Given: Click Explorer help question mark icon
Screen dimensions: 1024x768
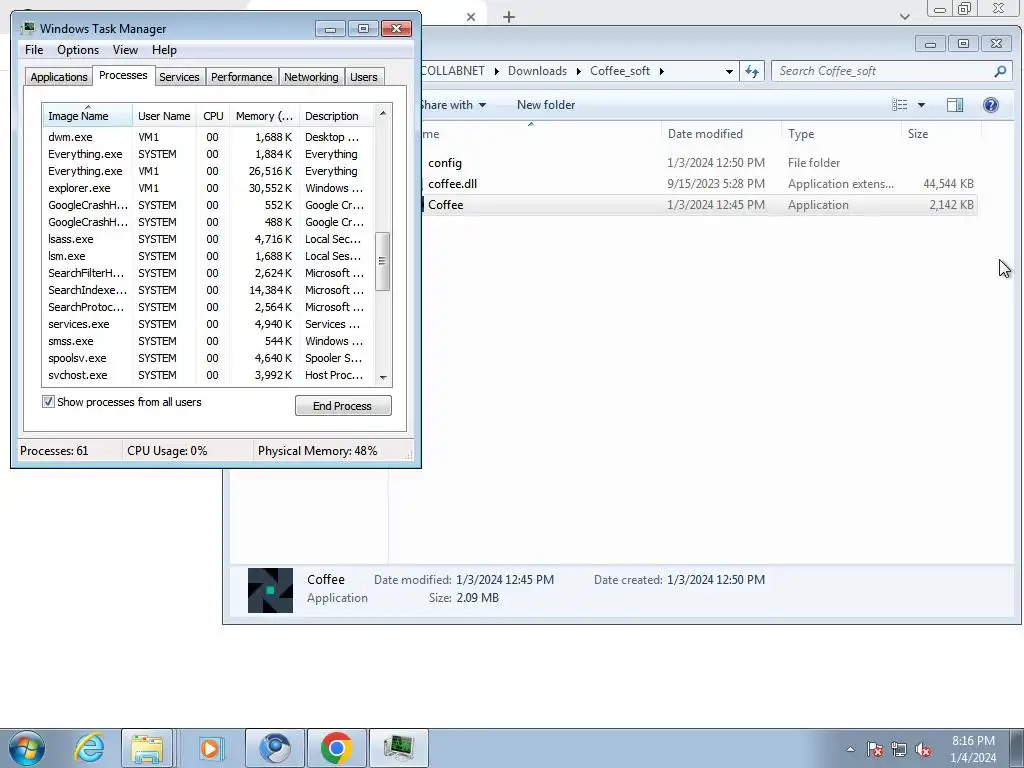Looking at the screenshot, I should click(991, 105).
